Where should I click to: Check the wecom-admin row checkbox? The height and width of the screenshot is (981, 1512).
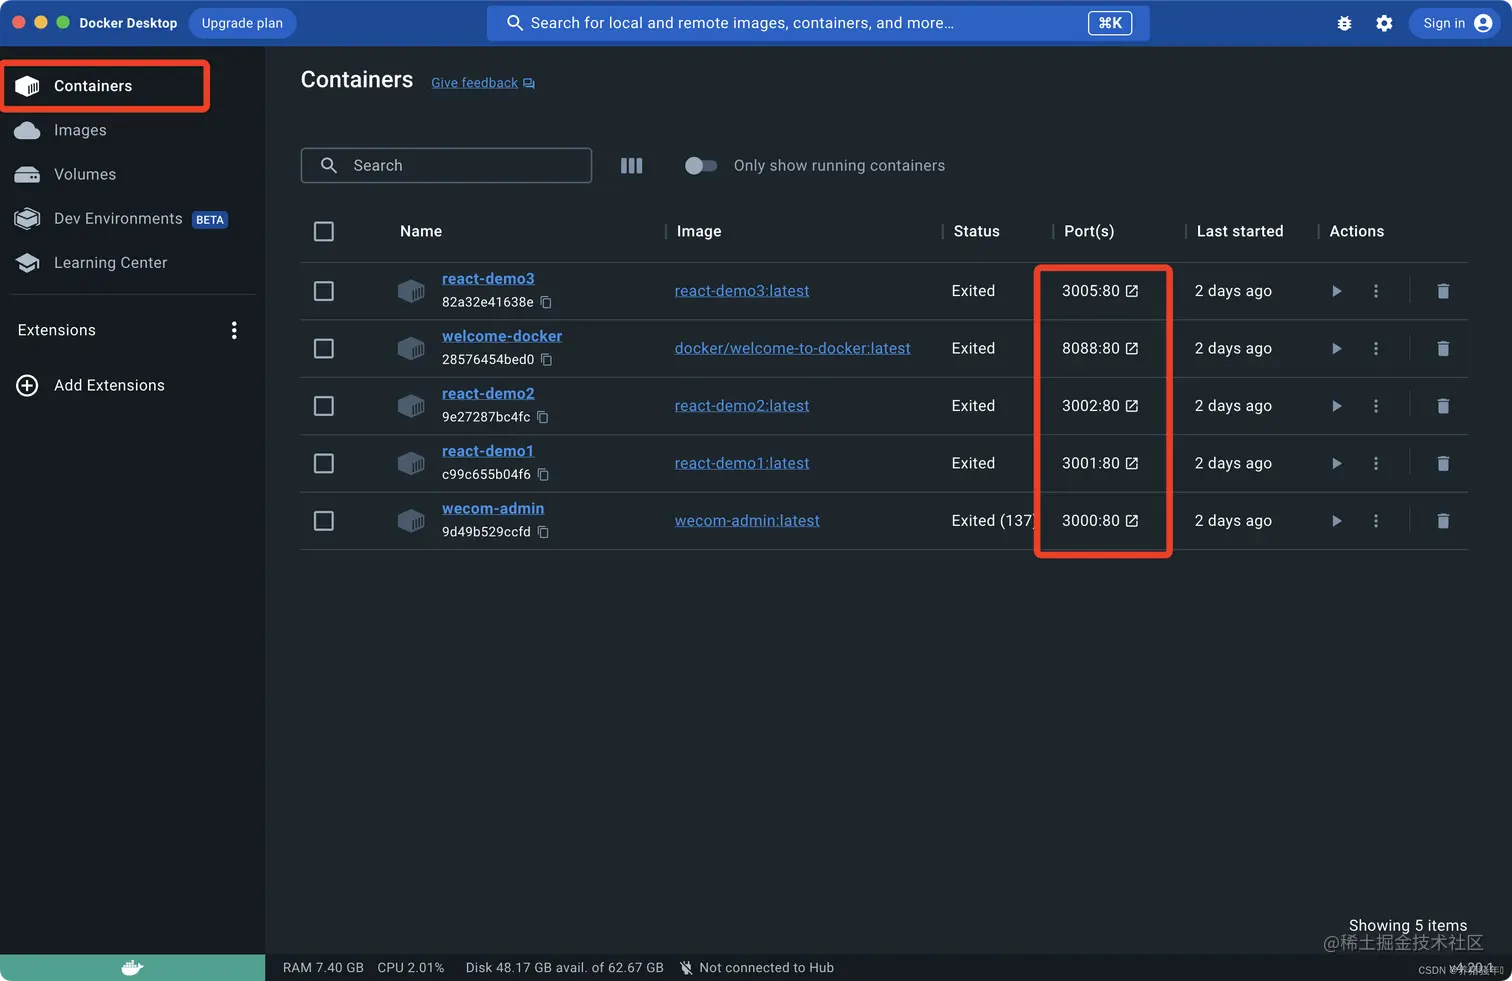(x=324, y=521)
